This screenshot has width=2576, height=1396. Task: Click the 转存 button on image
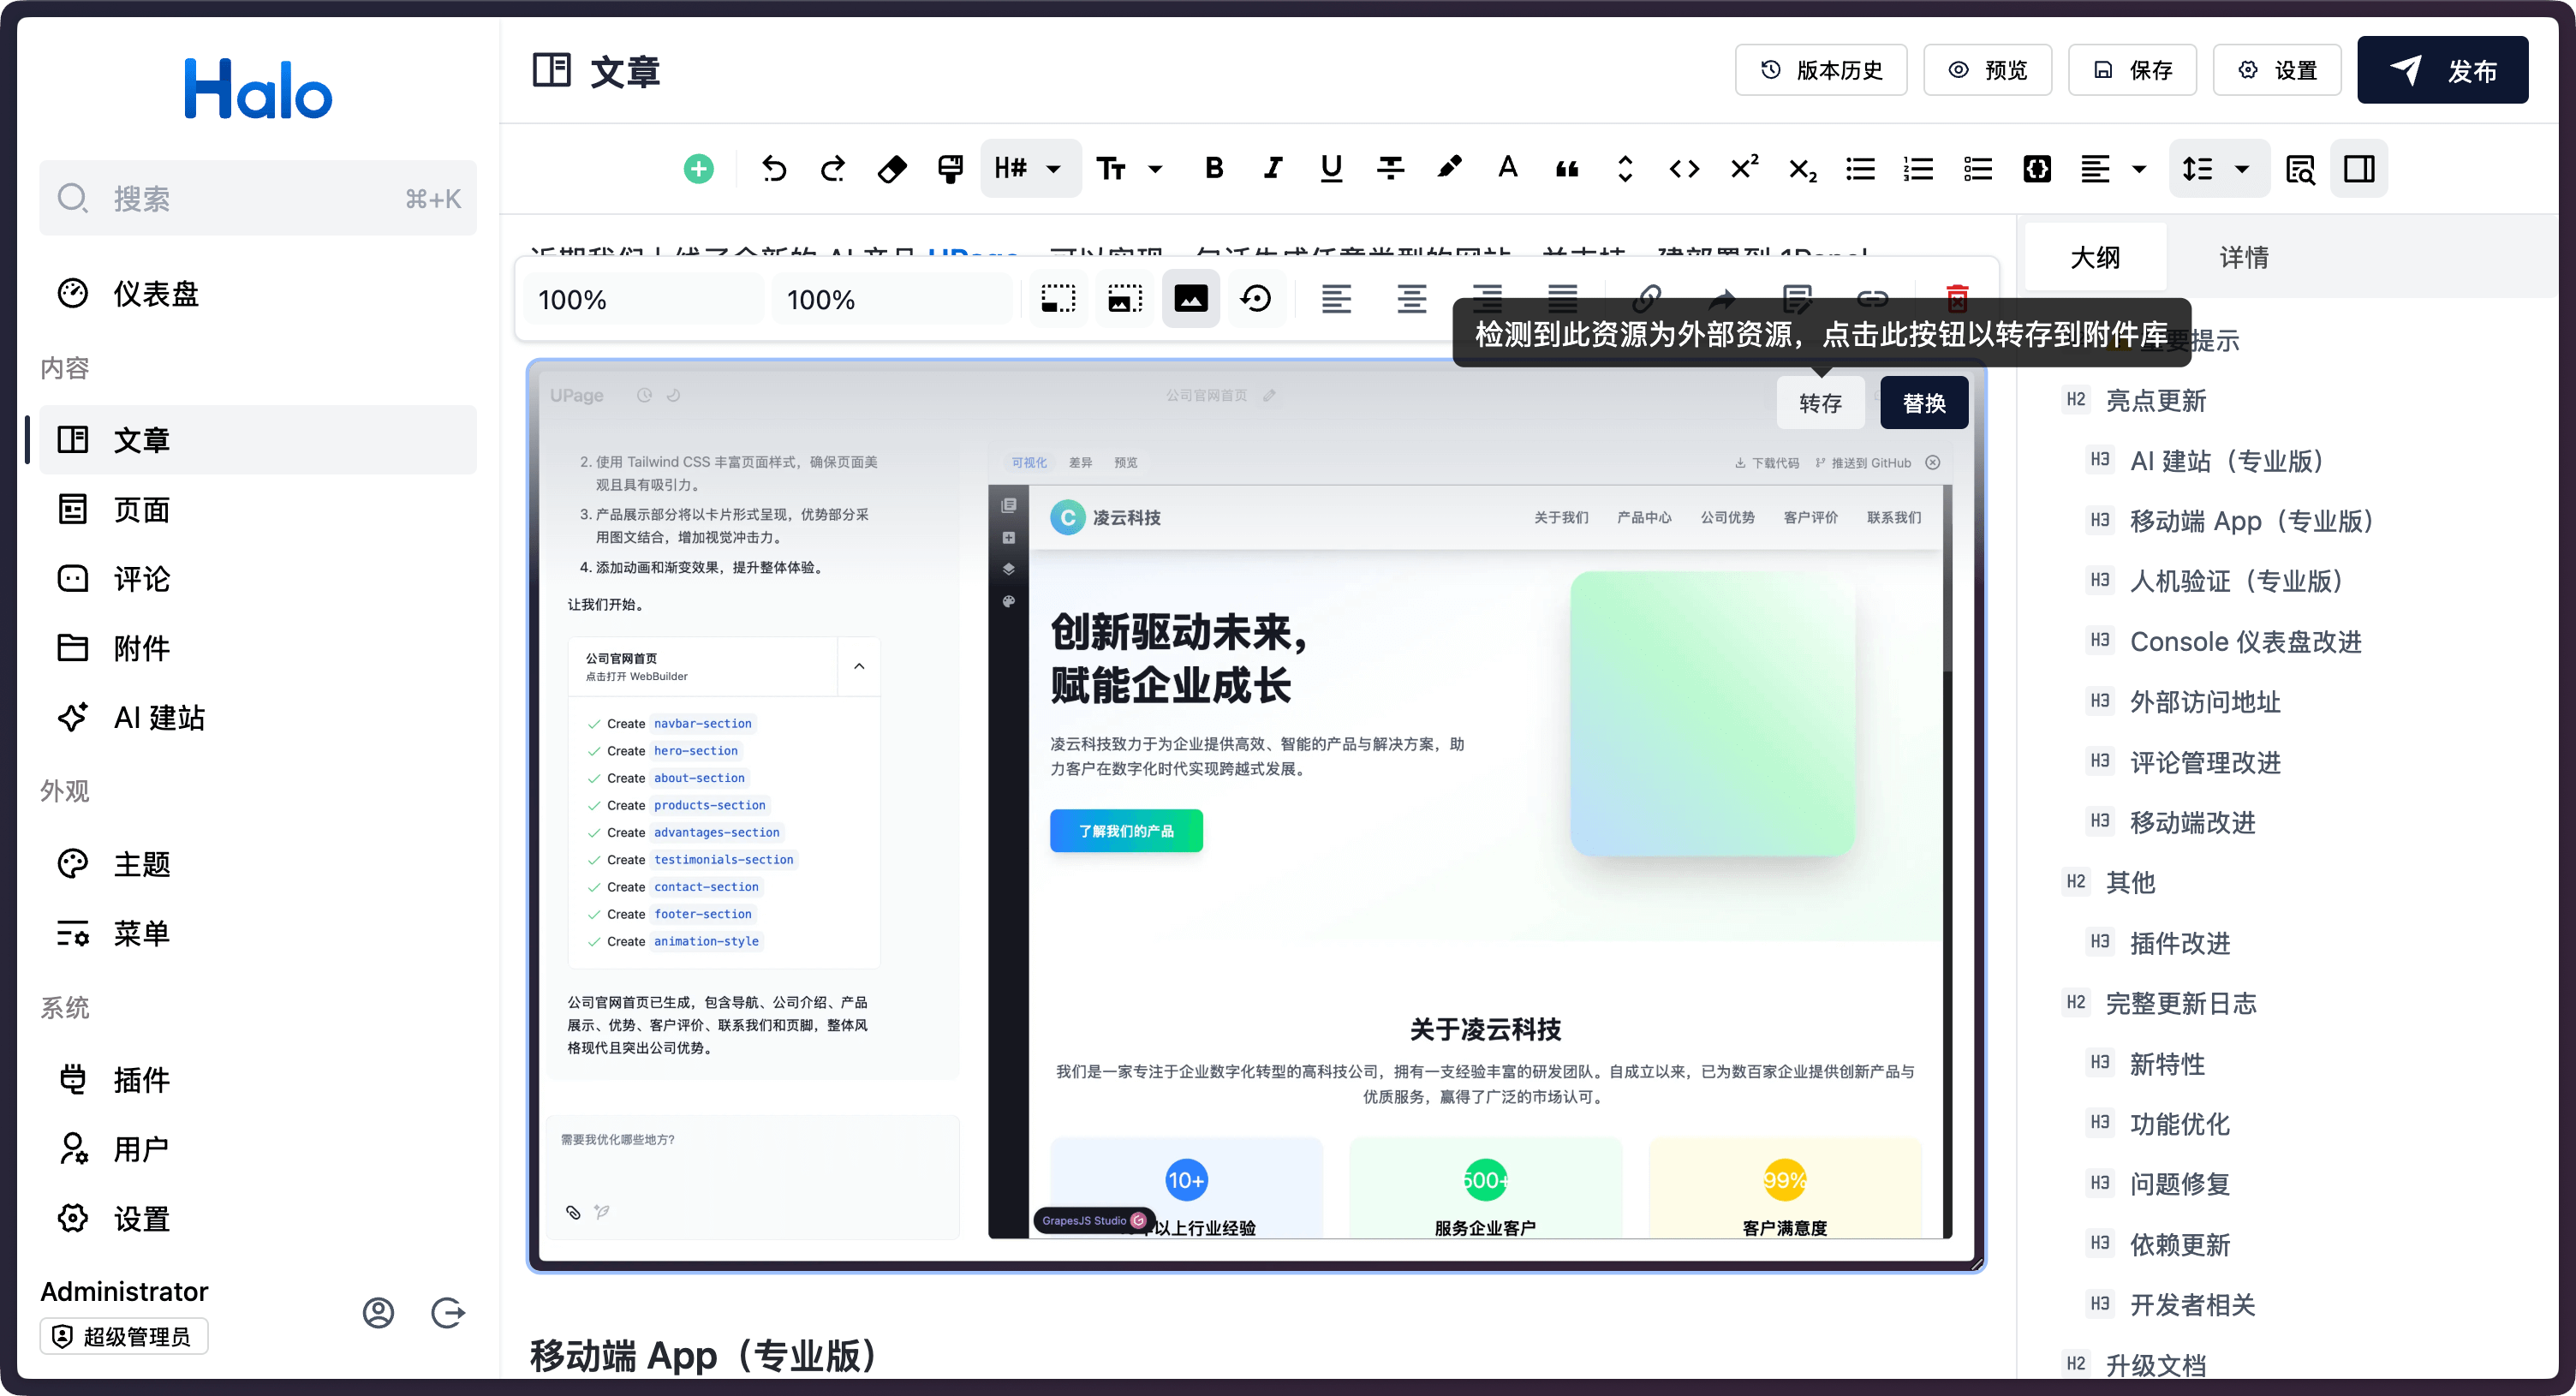[x=1820, y=403]
